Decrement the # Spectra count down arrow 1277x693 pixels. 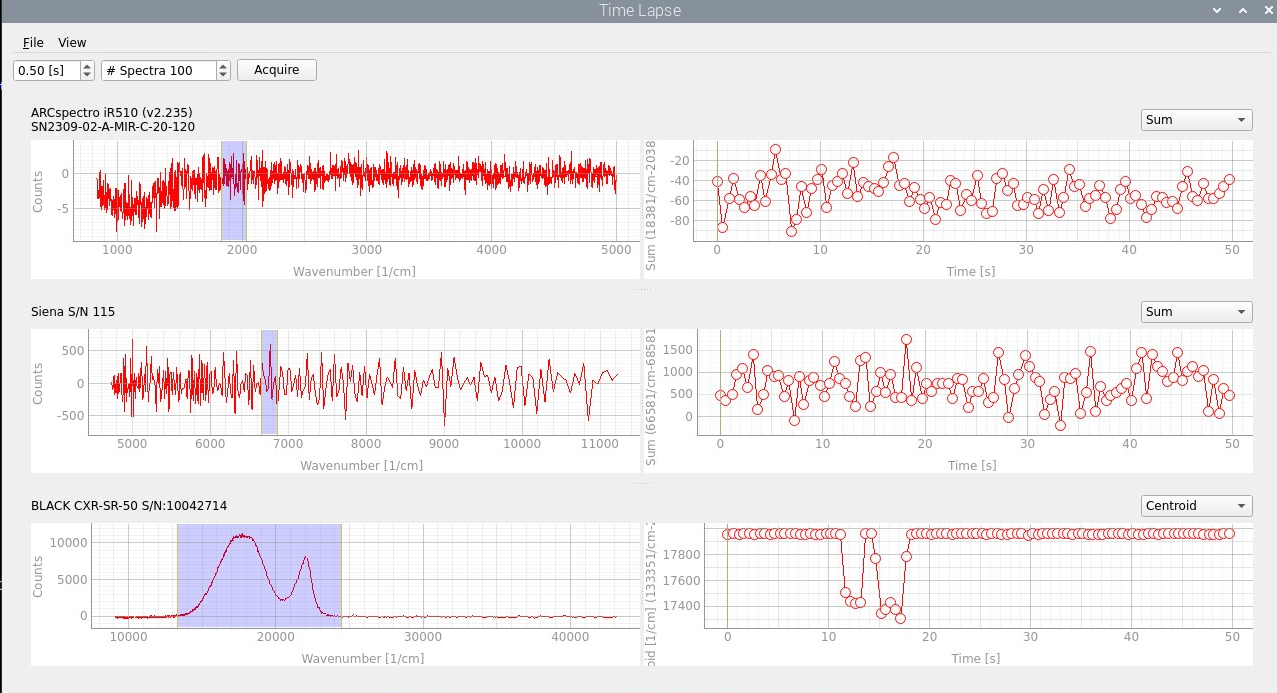[x=222, y=75]
